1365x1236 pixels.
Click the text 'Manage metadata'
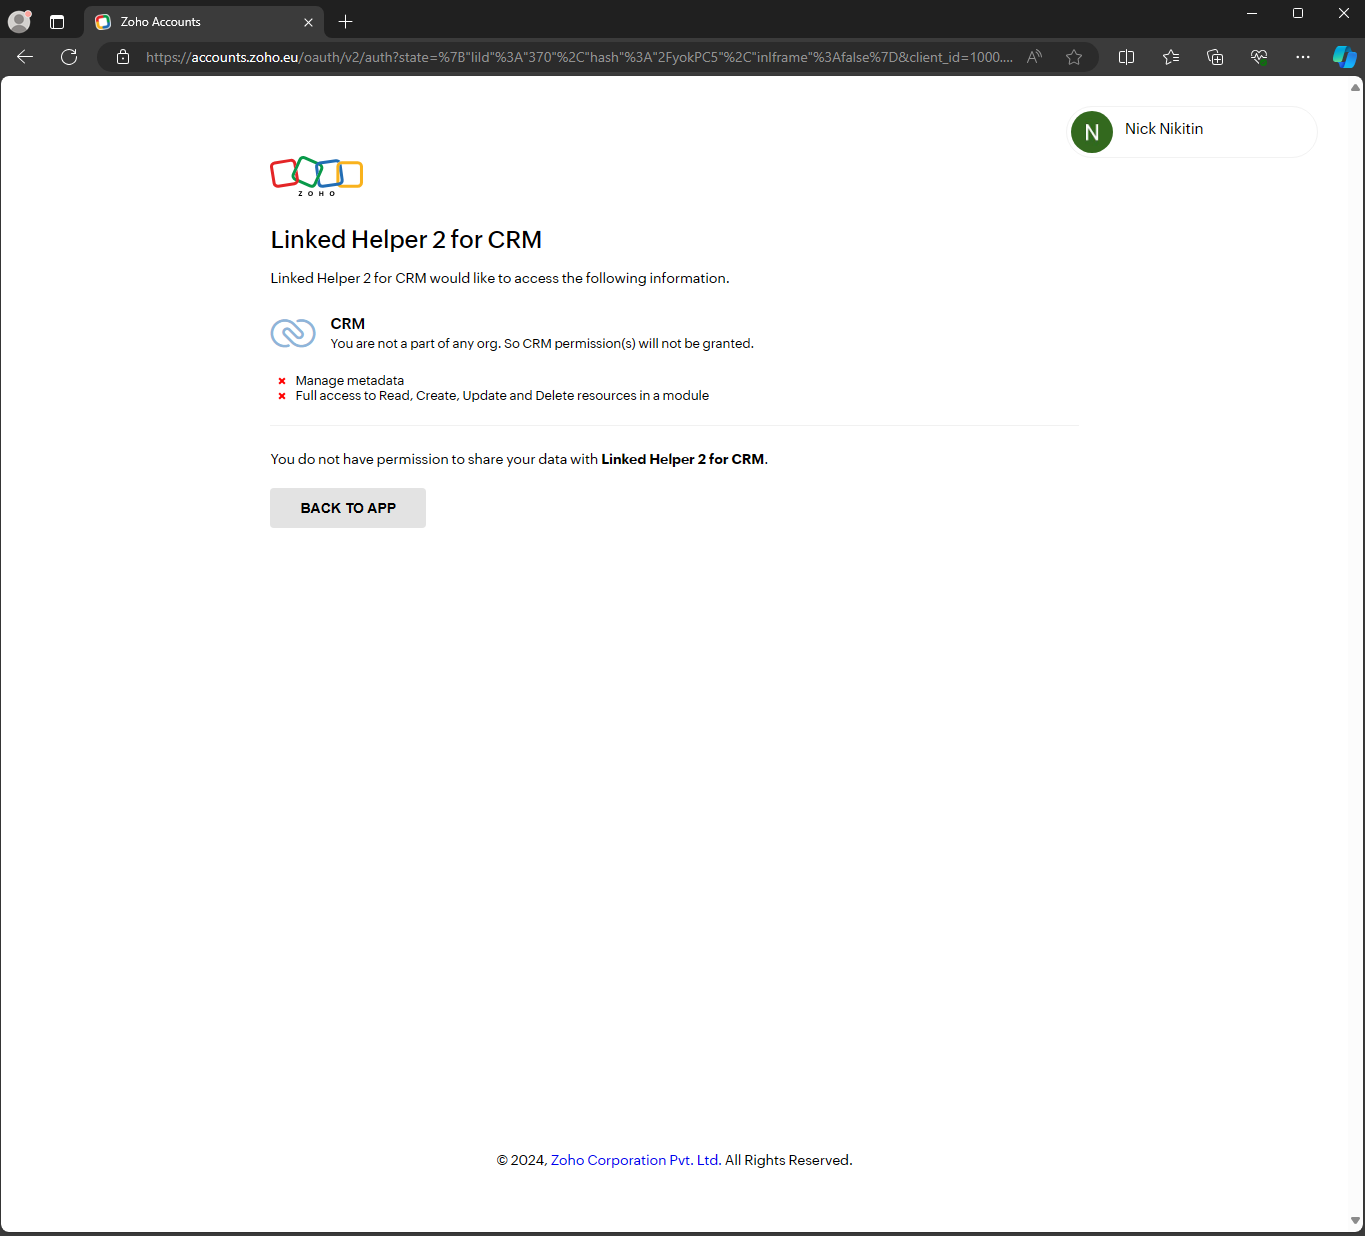(350, 381)
